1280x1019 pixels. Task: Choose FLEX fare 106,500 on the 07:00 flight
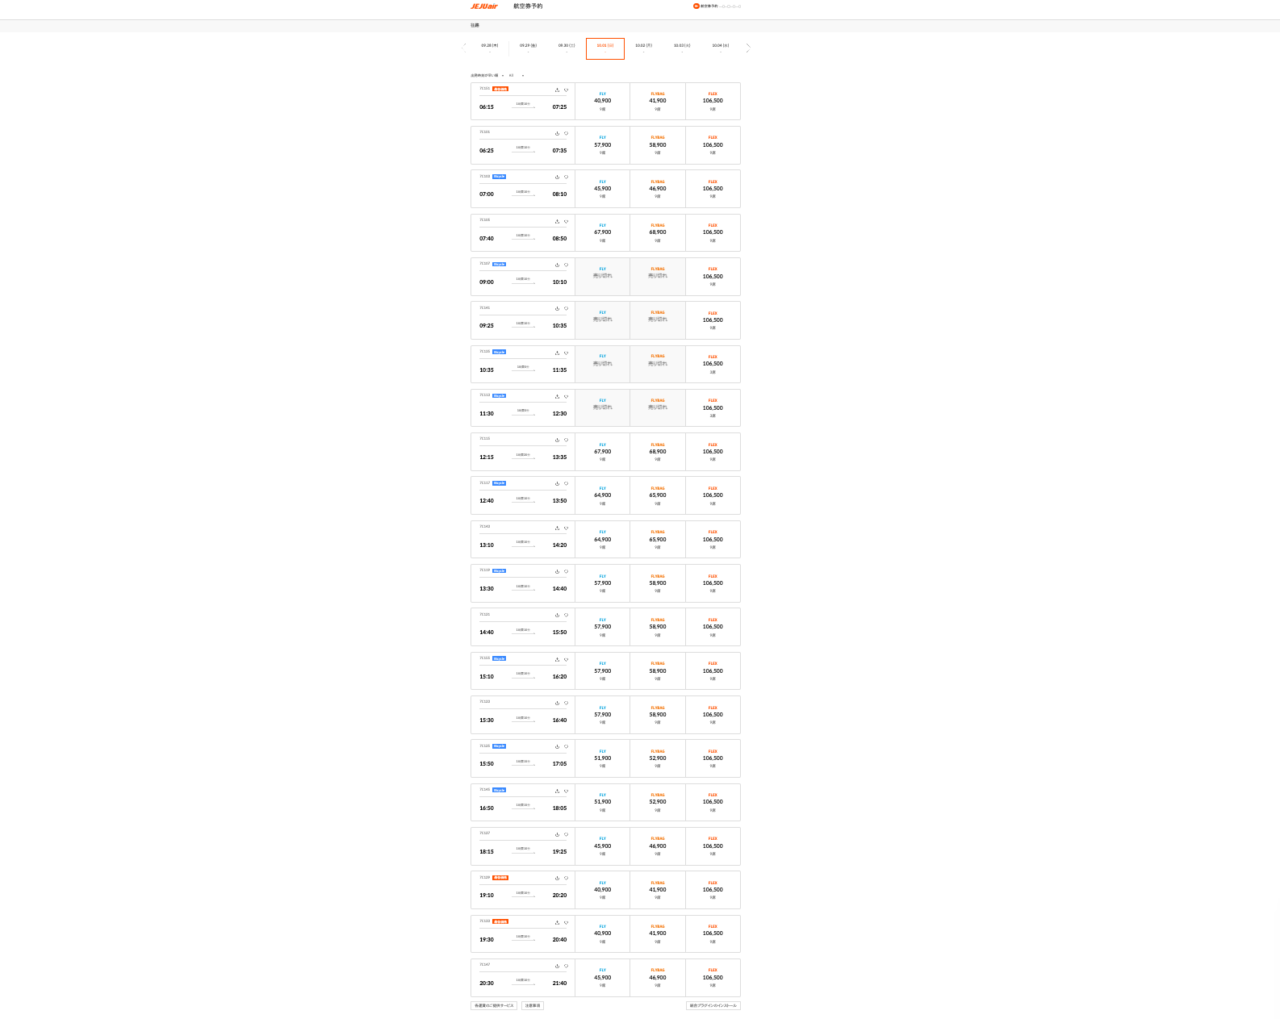713,189
